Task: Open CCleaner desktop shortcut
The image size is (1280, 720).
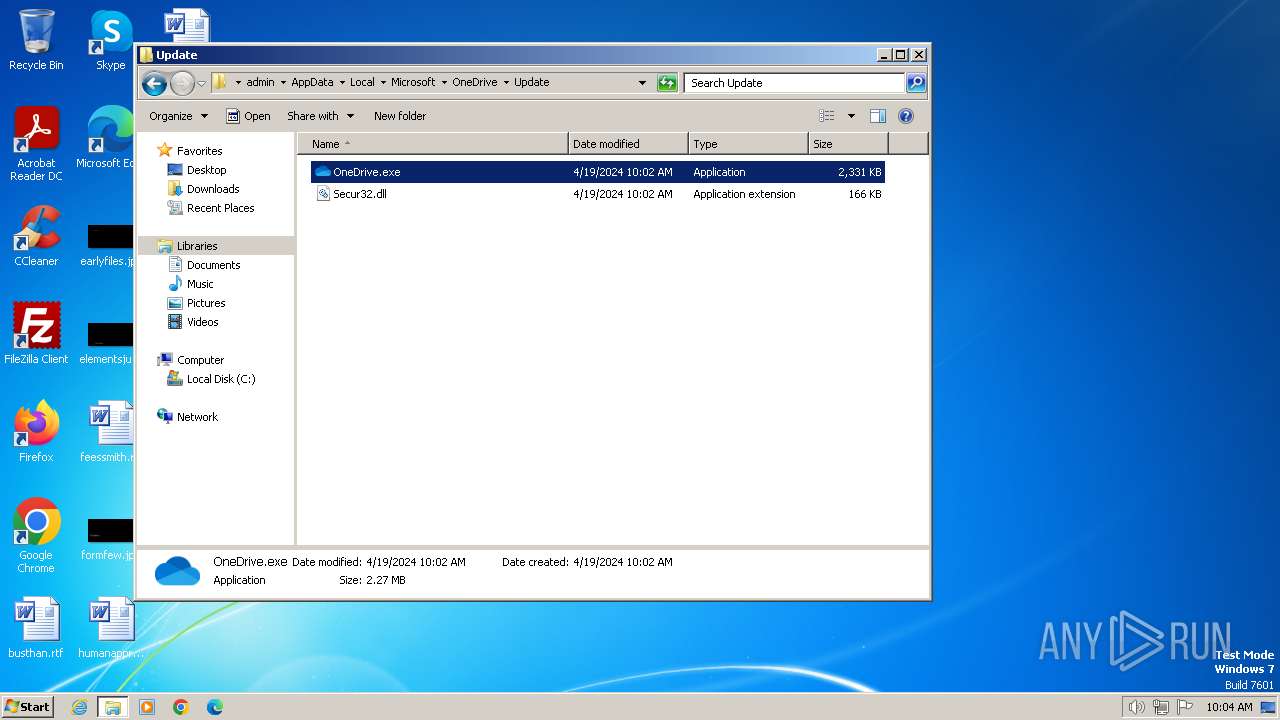Action: (x=36, y=236)
